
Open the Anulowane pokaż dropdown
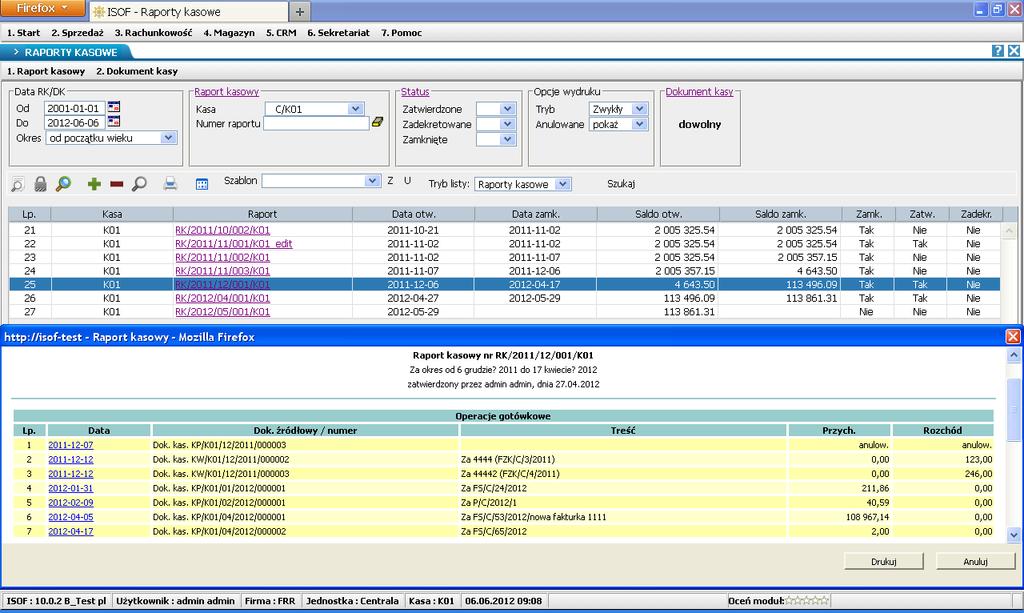click(x=640, y=124)
